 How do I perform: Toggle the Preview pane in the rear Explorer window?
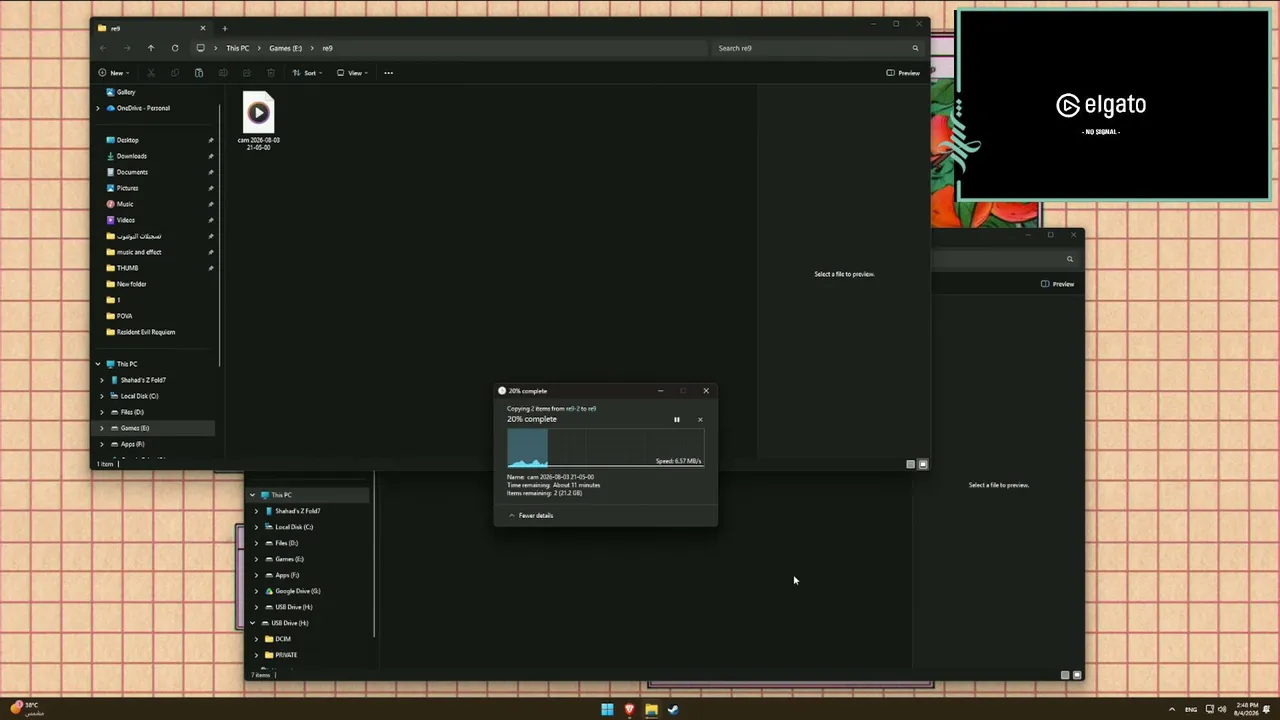pos(1057,284)
